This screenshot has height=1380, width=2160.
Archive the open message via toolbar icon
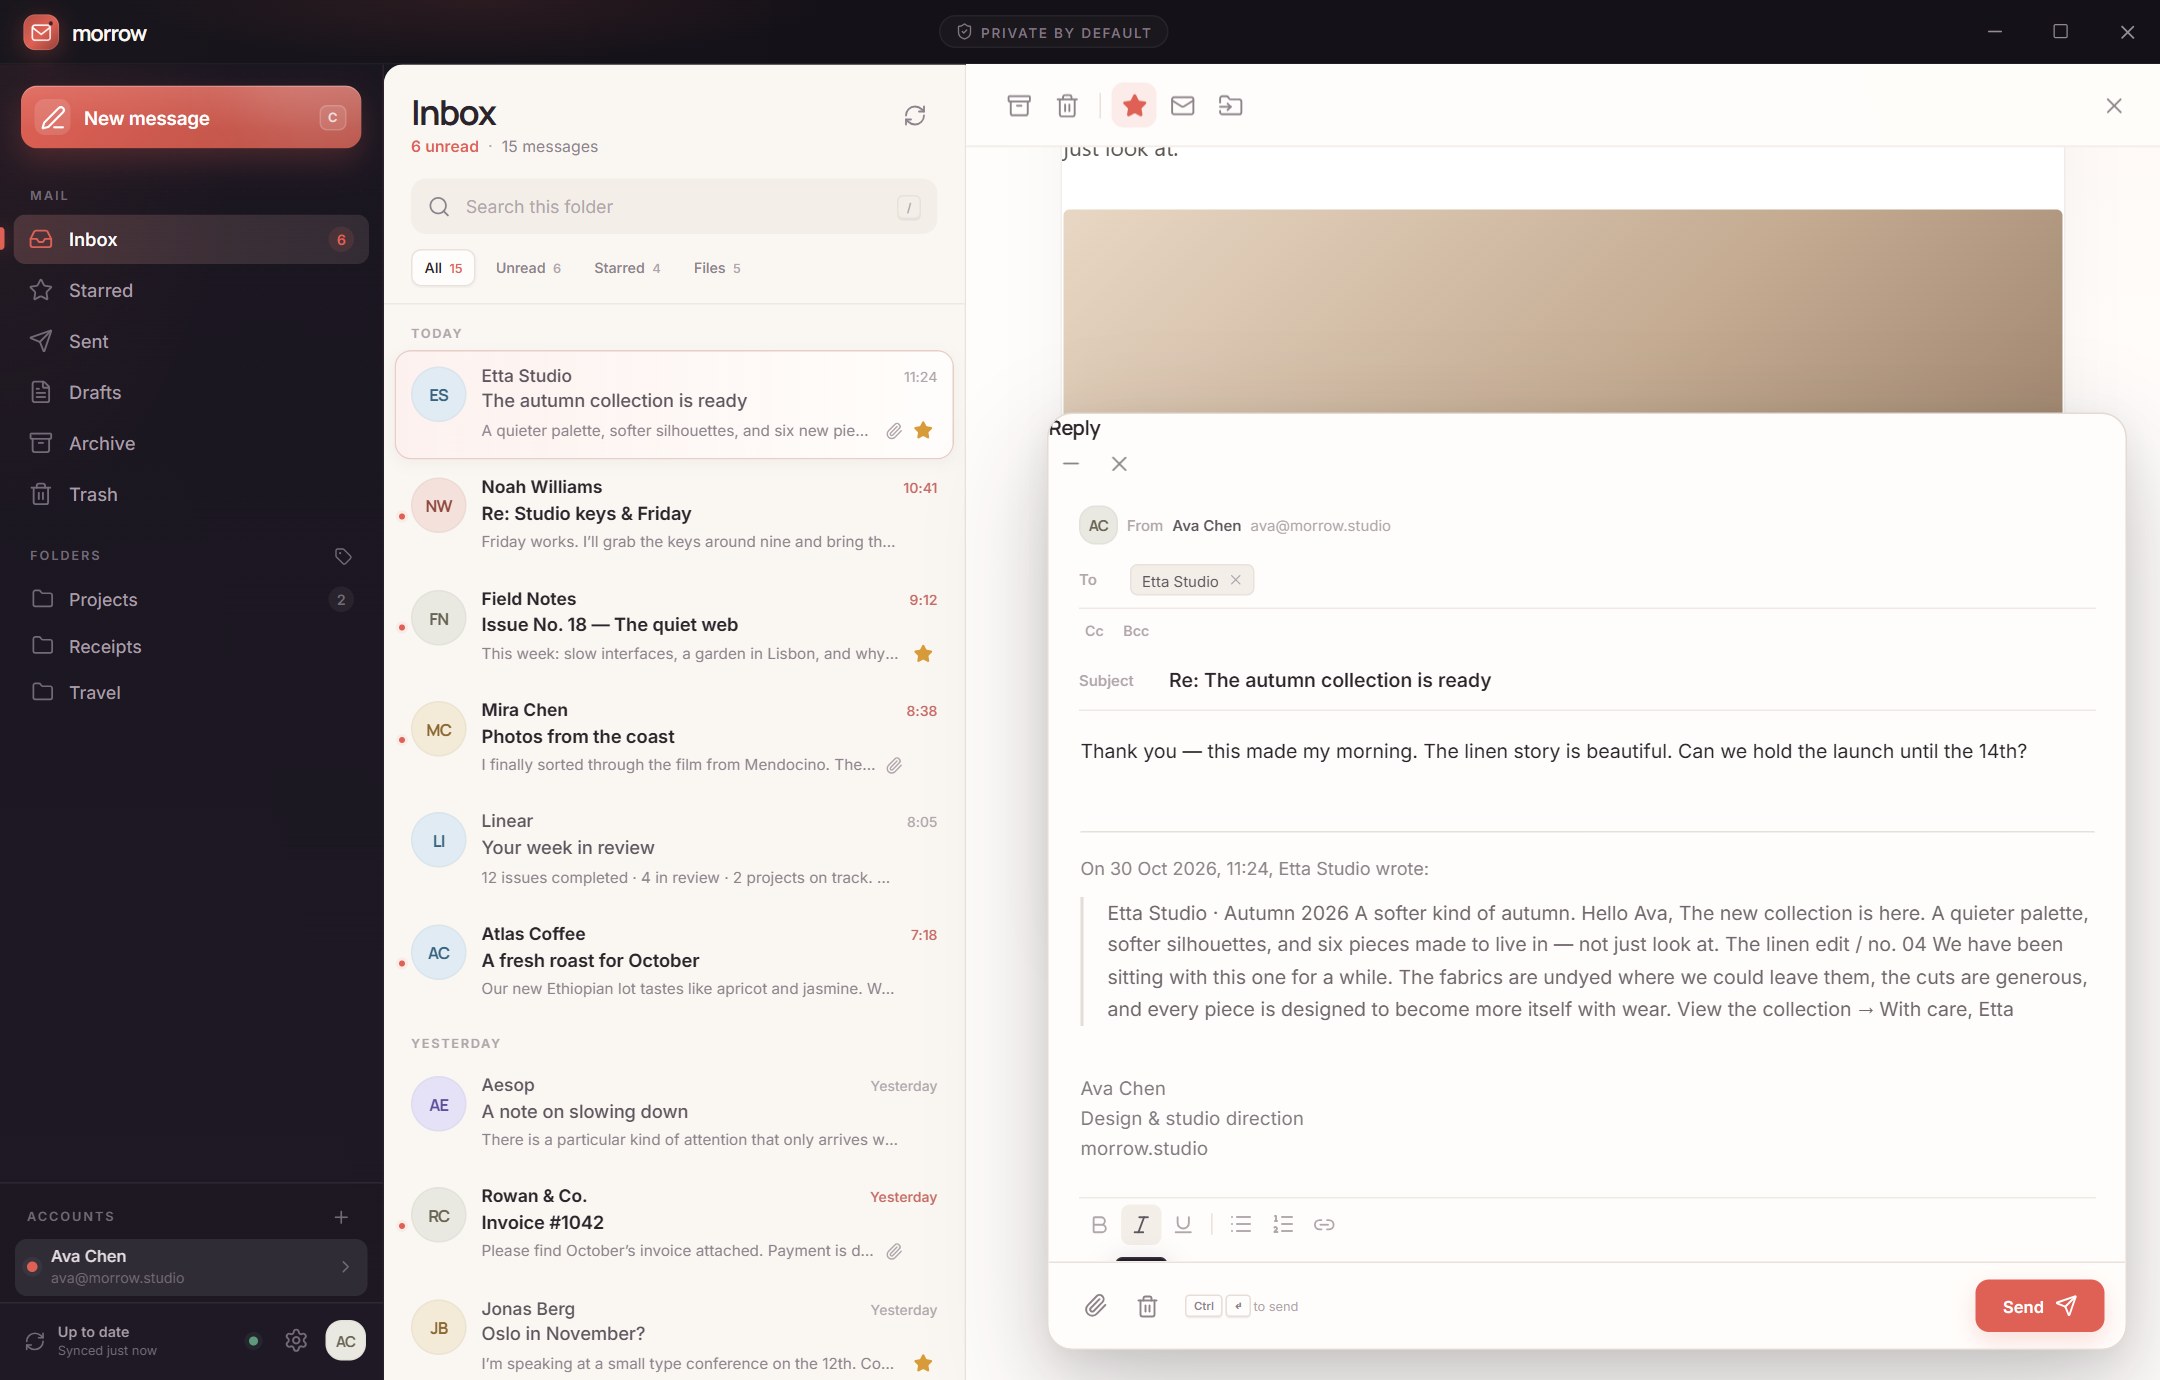[1018, 105]
